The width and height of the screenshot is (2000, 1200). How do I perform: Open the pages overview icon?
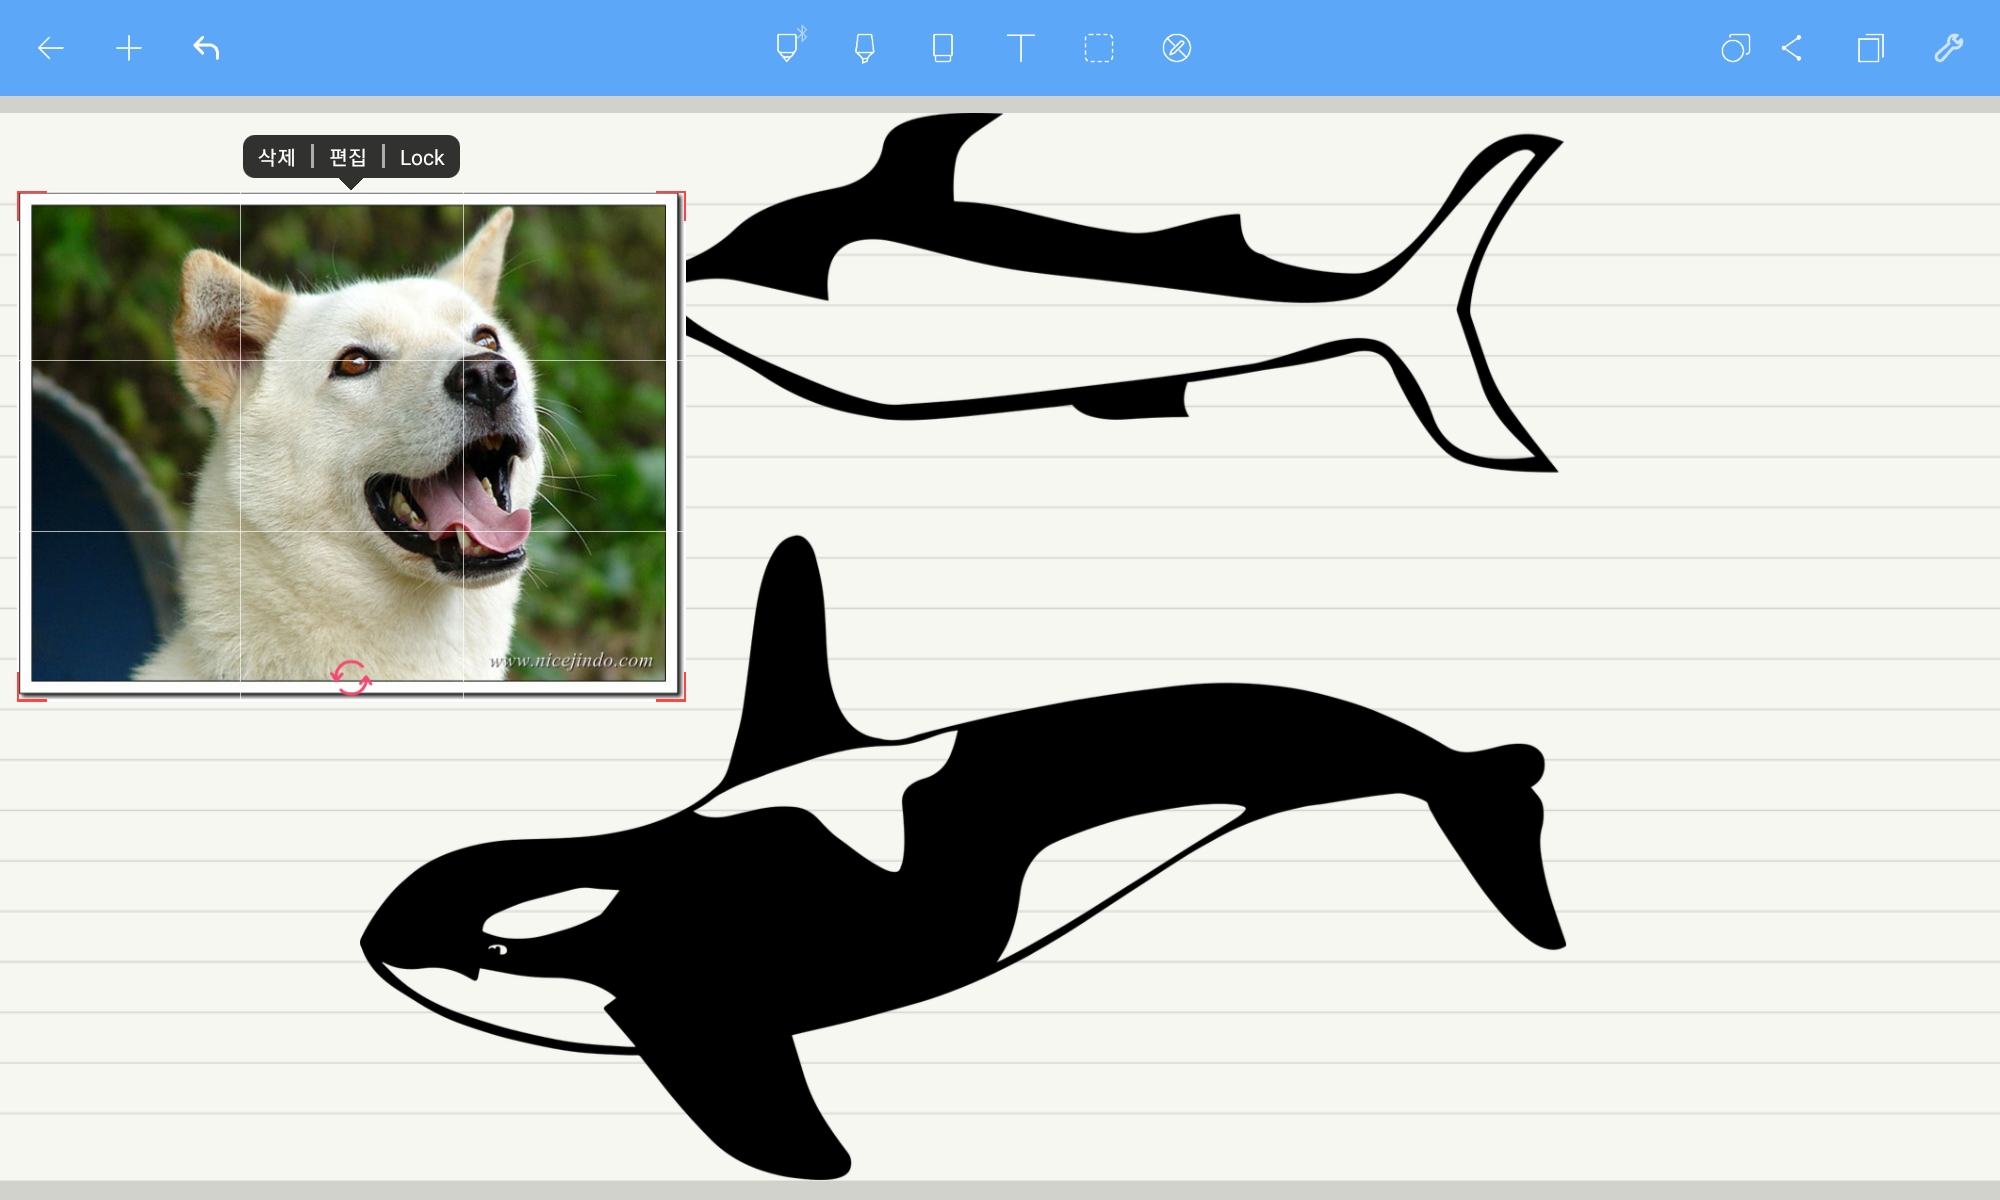pos(1870,48)
